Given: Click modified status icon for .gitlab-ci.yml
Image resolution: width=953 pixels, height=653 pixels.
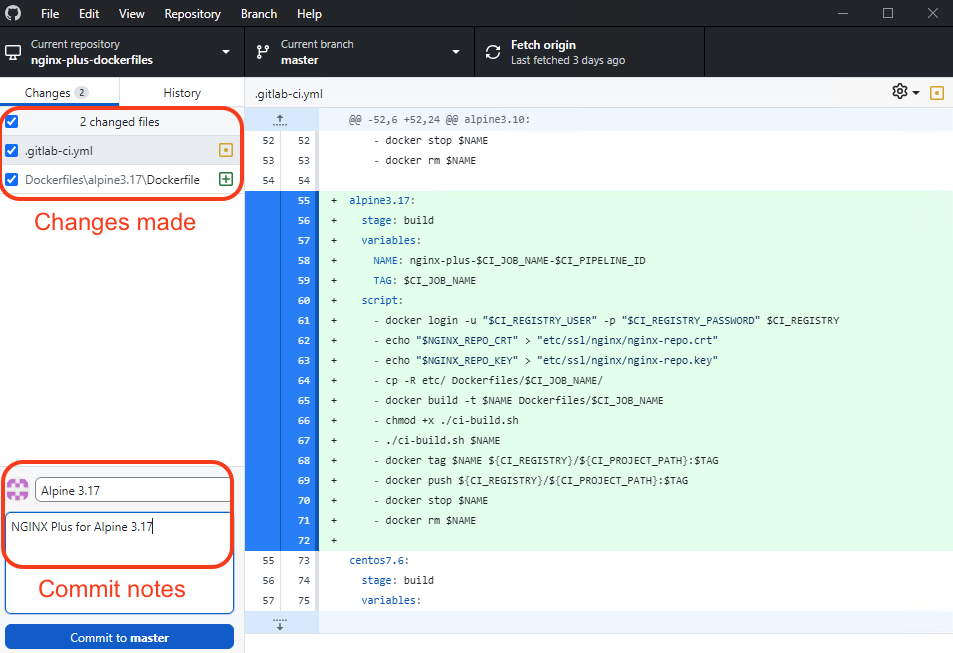Looking at the screenshot, I should (x=225, y=150).
